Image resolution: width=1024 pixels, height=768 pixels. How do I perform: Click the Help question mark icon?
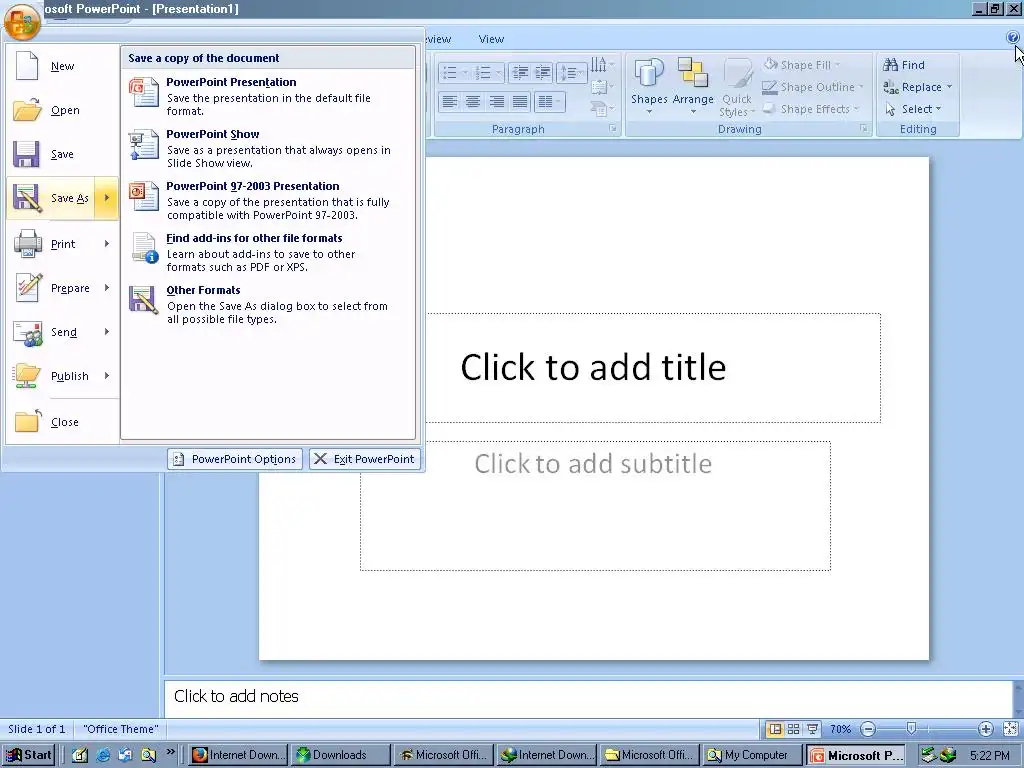coord(1012,38)
